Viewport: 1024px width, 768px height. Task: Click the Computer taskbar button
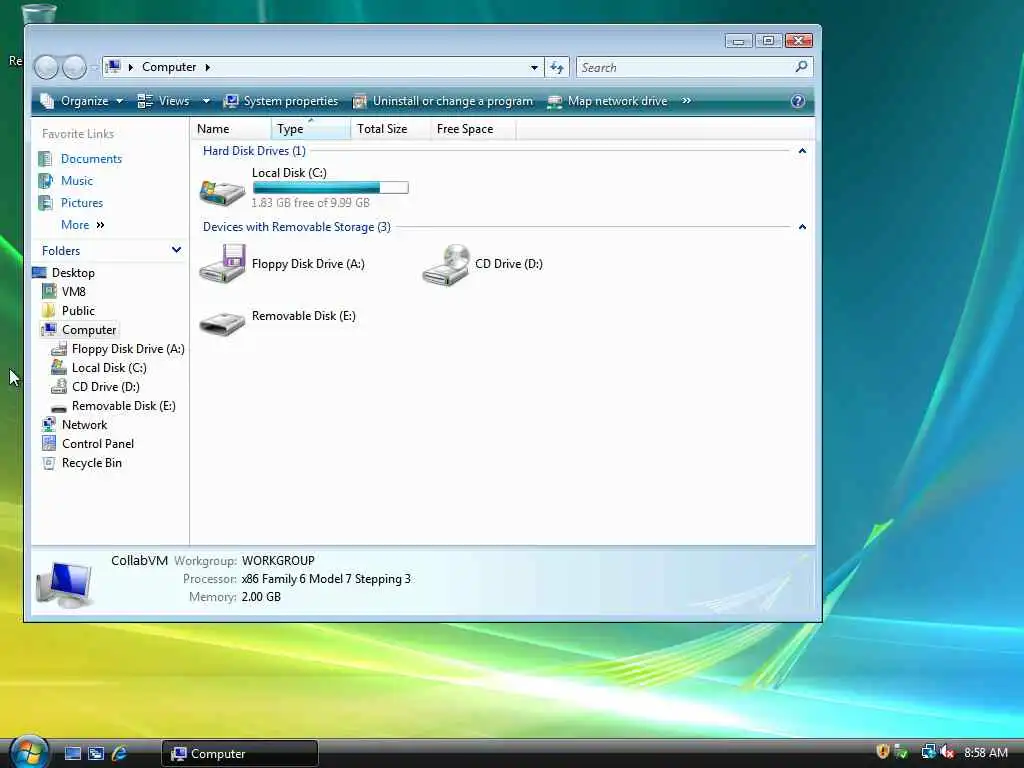(x=240, y=754)
